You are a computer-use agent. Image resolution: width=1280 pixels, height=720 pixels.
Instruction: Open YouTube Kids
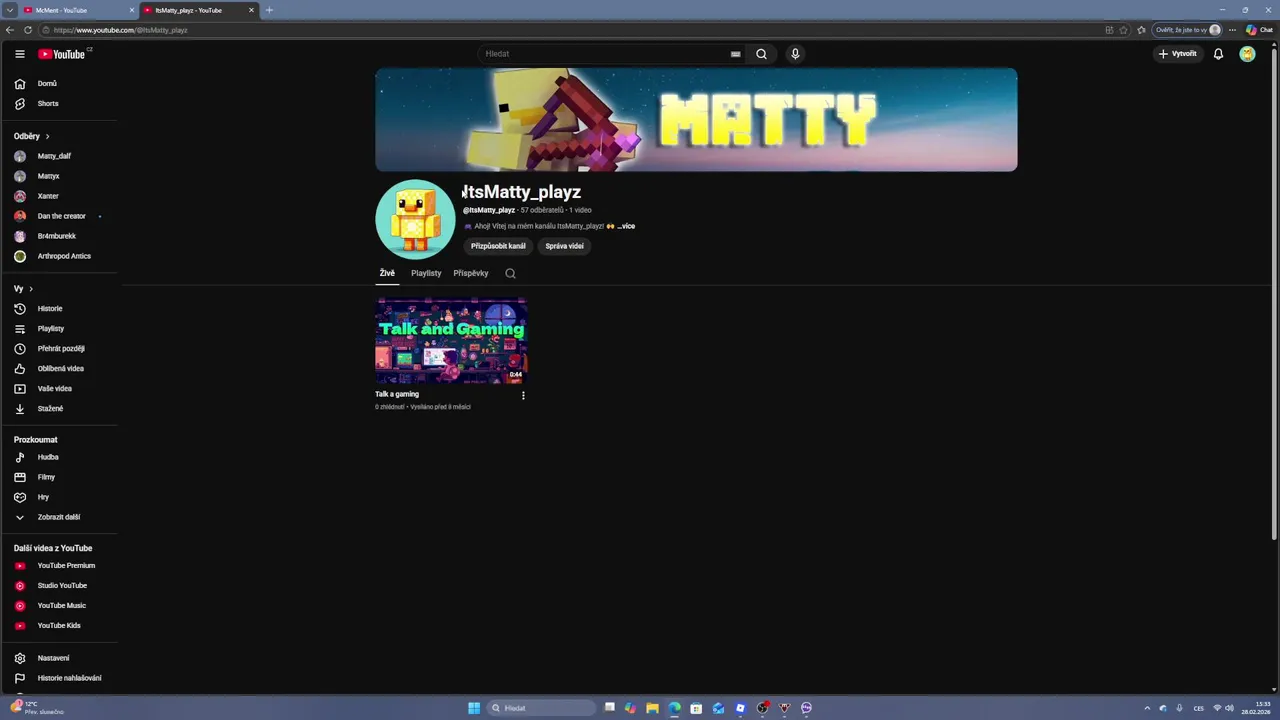tap(60, 626)
